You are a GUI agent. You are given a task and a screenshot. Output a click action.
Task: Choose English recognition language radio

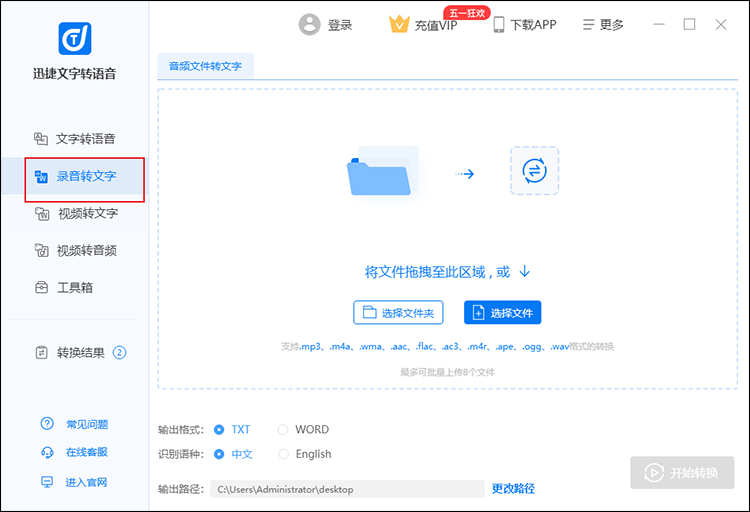pos(284,454)
